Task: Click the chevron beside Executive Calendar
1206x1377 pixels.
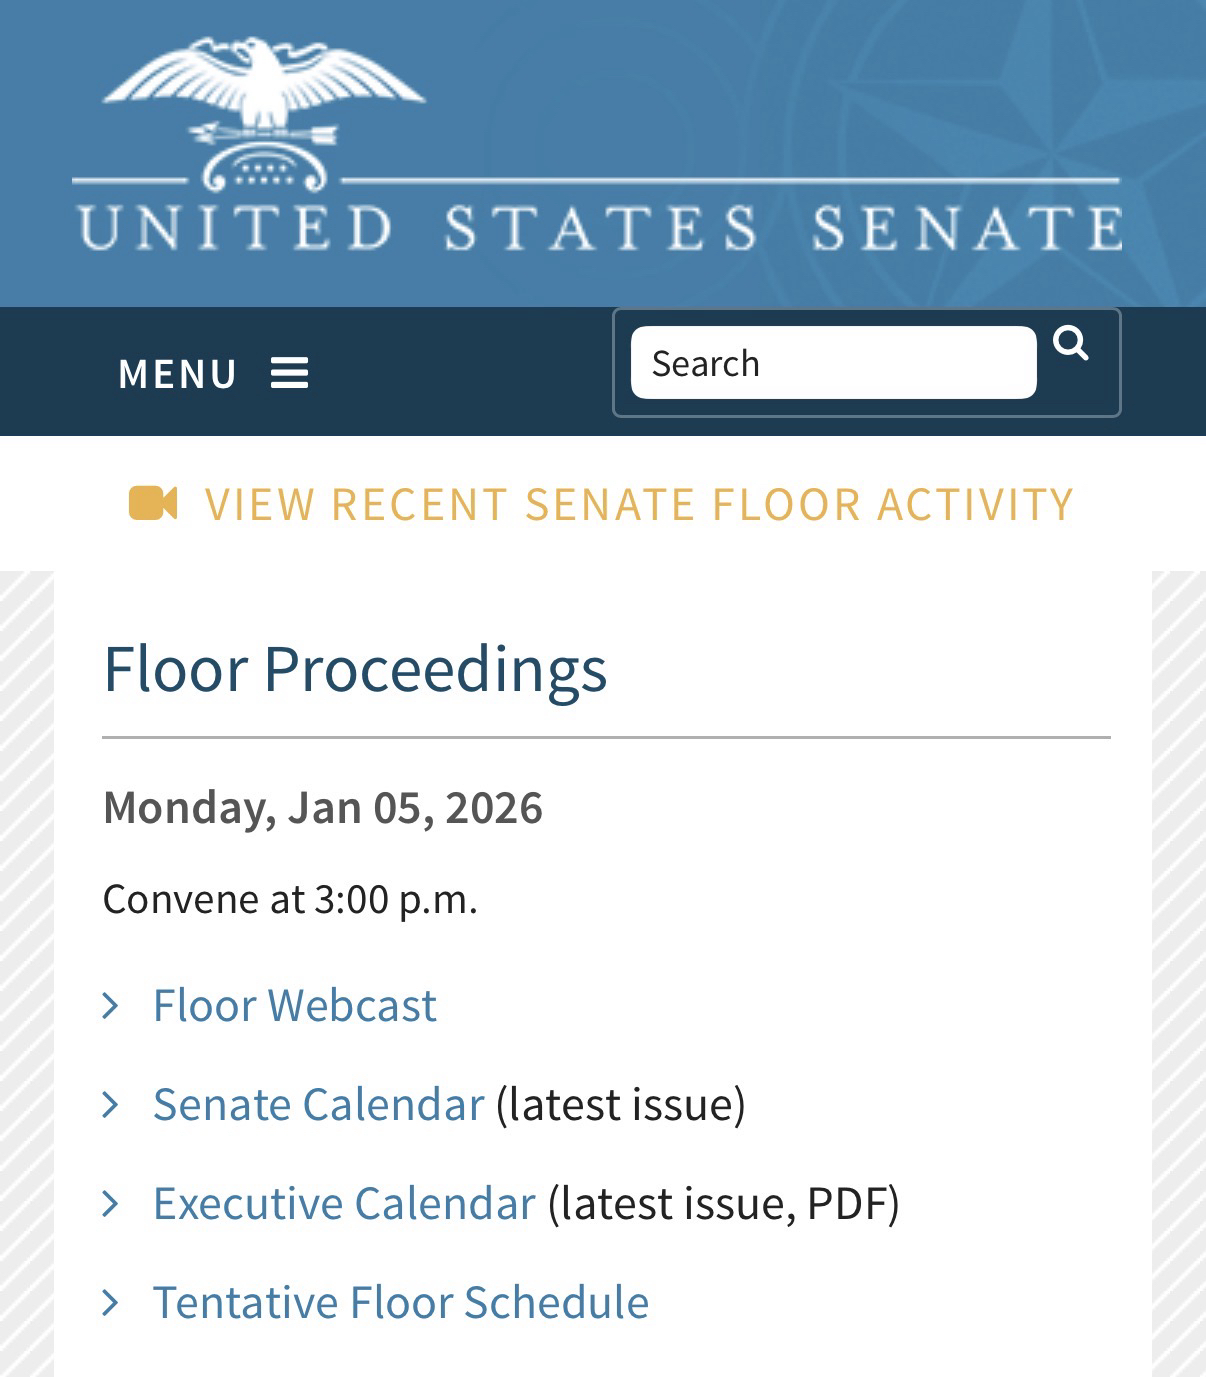Action: point(111,1203)
